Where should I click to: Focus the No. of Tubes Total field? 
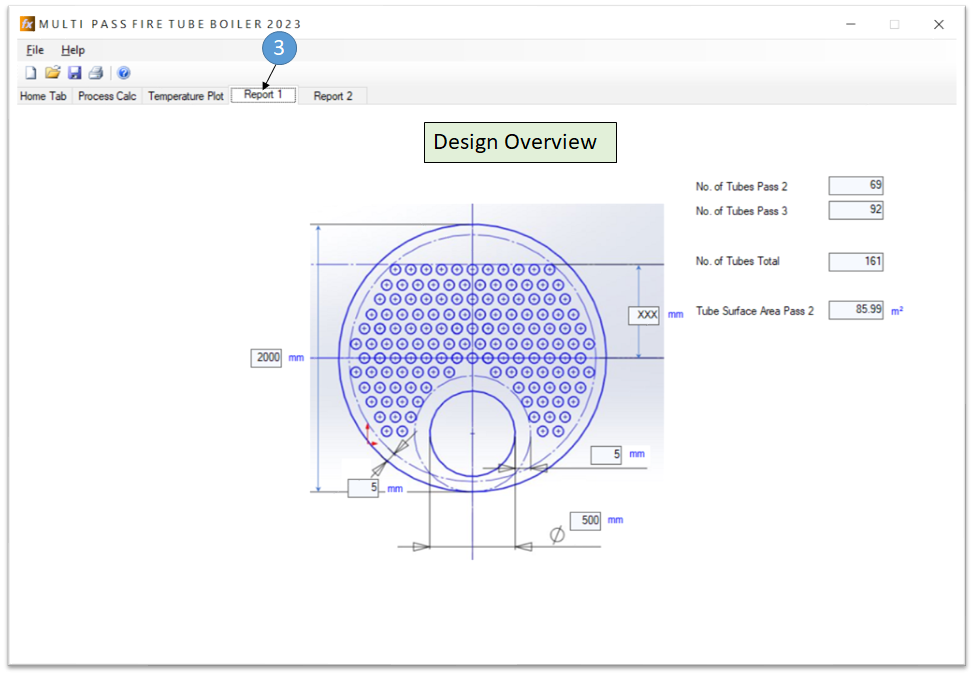(x=855, y=262)
